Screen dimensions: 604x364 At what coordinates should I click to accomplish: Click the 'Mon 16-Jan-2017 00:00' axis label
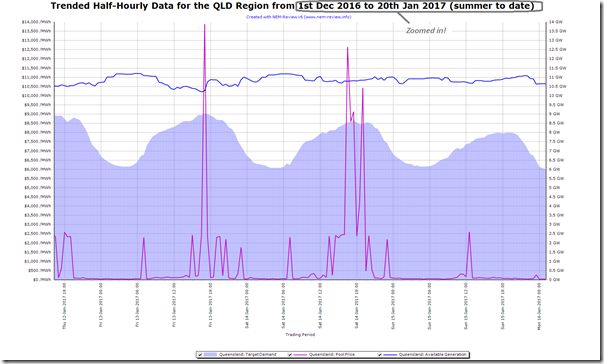[539, 306]
